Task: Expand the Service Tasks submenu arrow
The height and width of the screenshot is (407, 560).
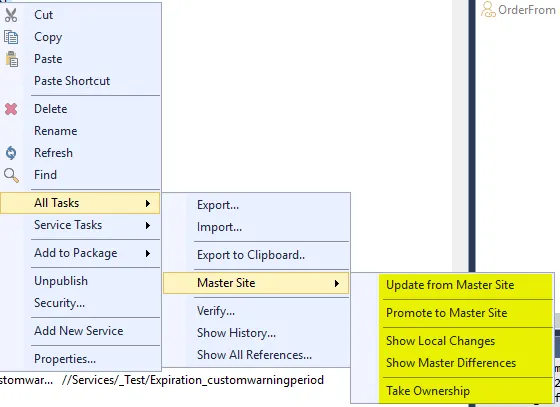Action: (x=148, y=225)
